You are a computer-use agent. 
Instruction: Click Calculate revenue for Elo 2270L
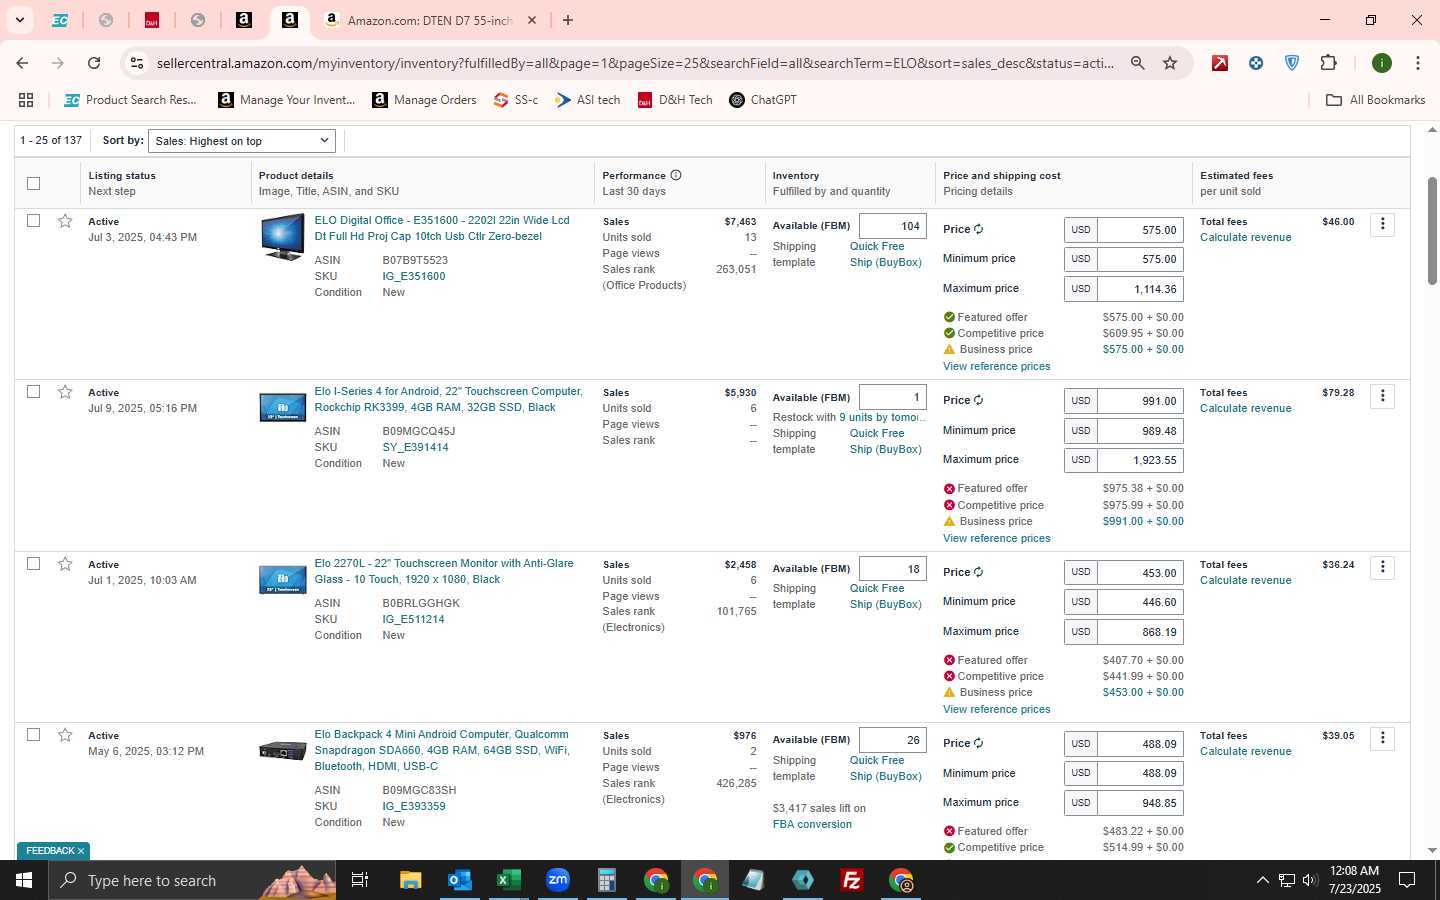coord(1245,580)
